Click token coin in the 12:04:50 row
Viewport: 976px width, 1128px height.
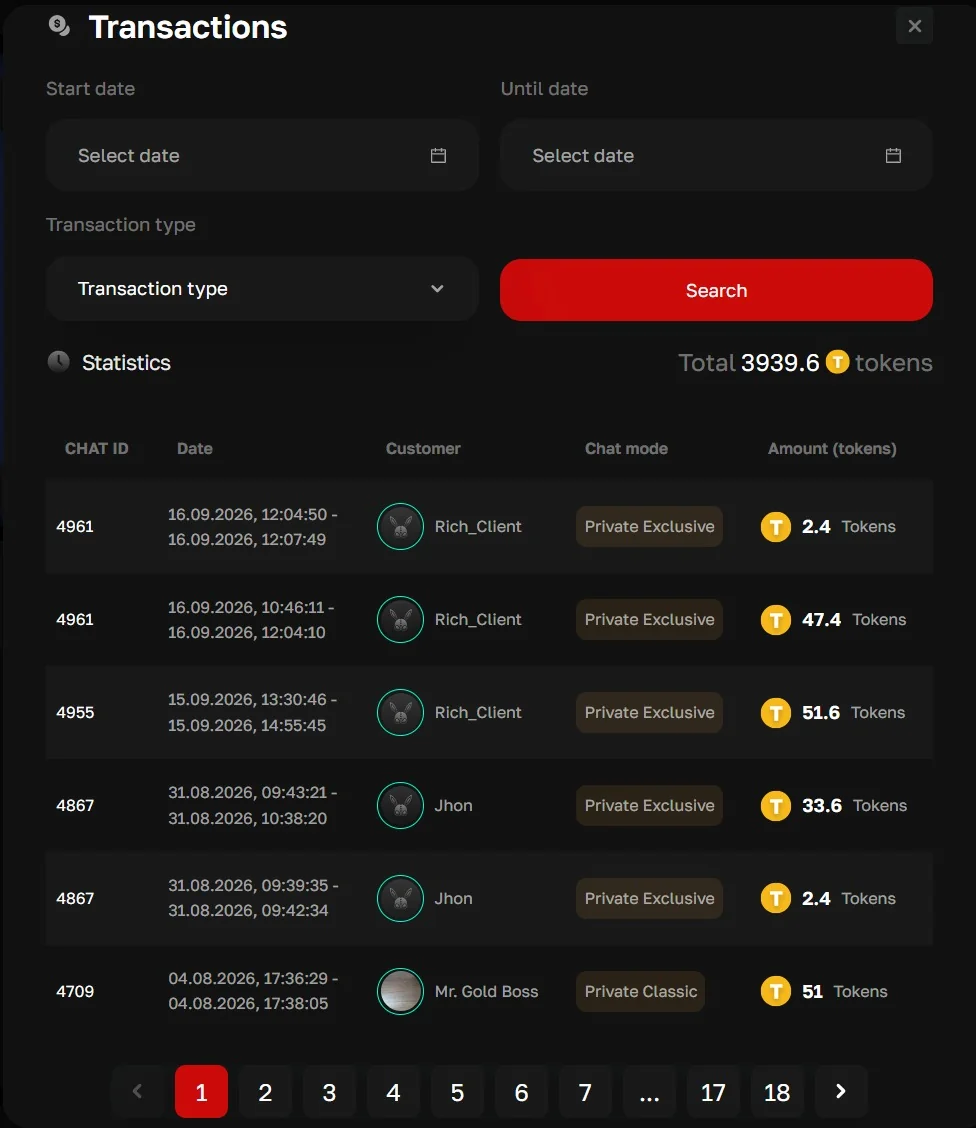[775, 527]
